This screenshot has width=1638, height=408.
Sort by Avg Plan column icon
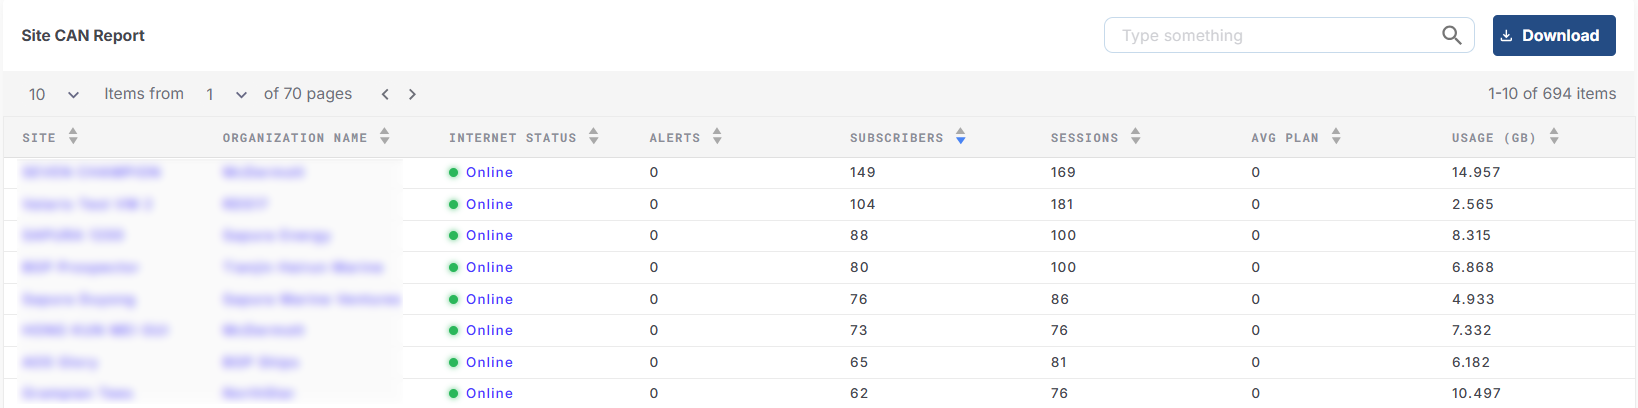[x=1336, y=137]
